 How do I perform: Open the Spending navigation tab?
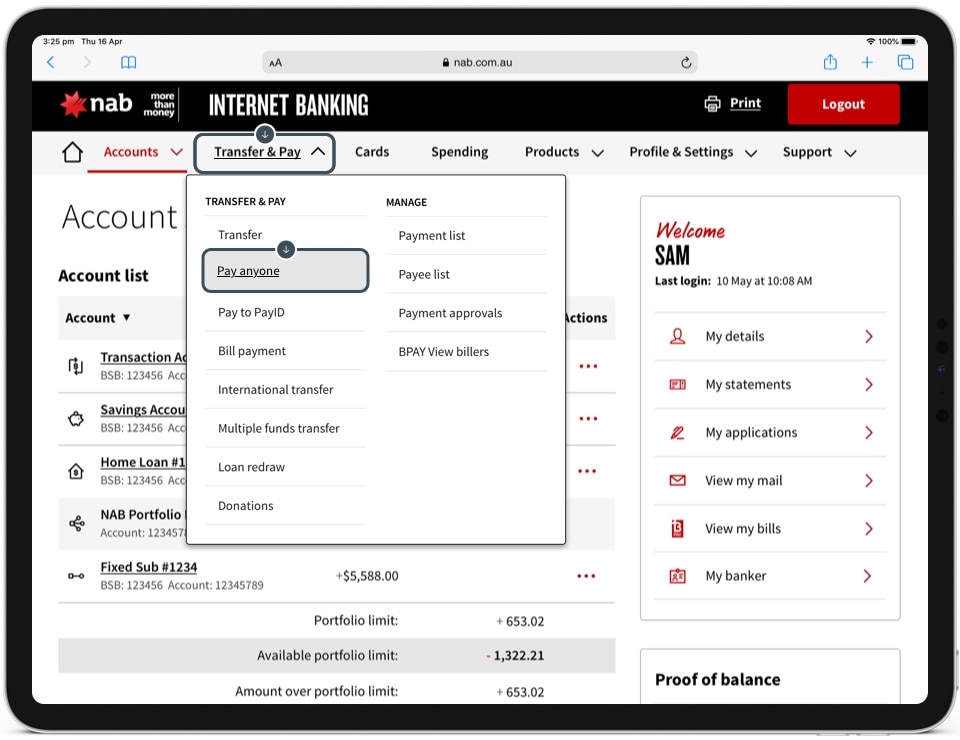click(459, 152)
